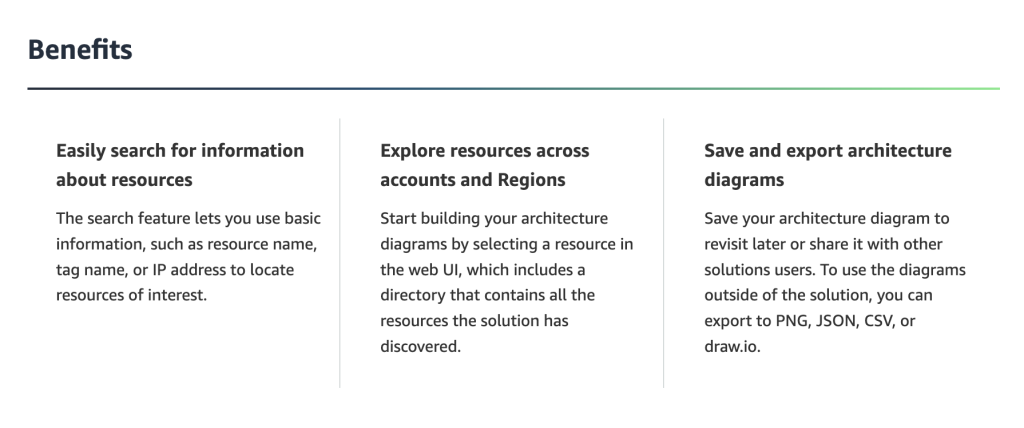Click the gradient divider line under Benefits
Viewport: 1024px width, 428px height.
[512, 89]
